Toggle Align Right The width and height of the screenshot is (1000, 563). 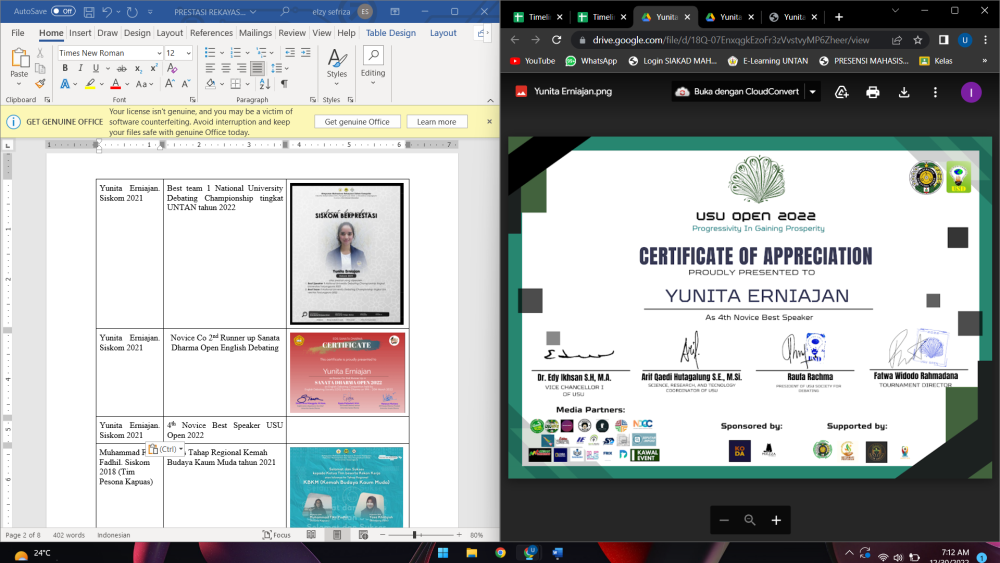(241, 68)
